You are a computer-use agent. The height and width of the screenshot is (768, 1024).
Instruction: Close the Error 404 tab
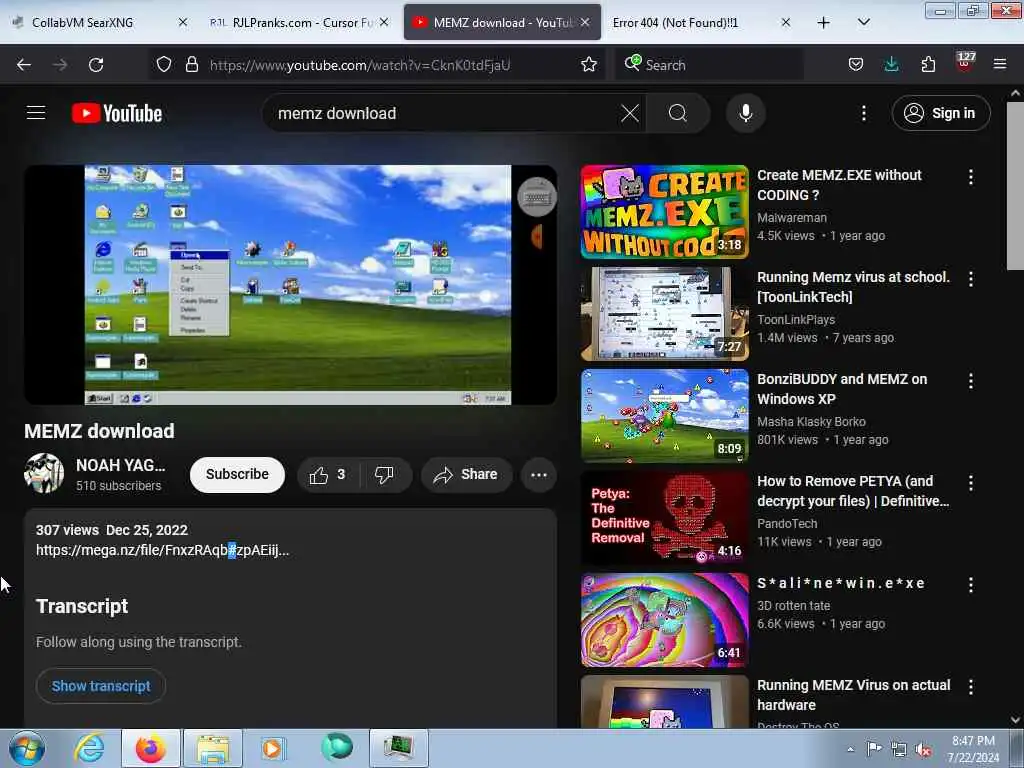pos(786,22)
